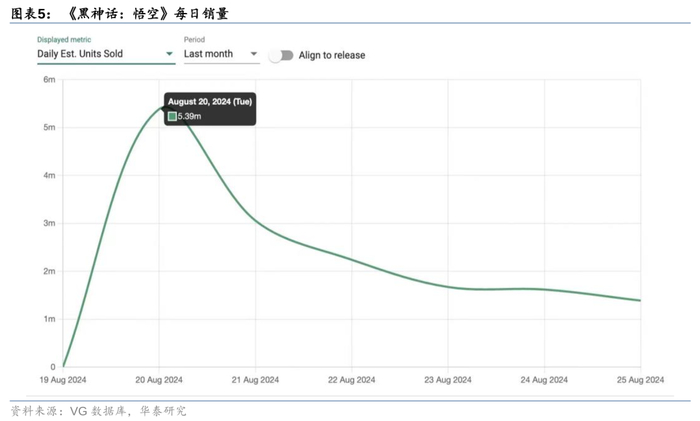Click the Period dropdown arrow
This screenshot has height=421, width=700.
tap(254, 54)
